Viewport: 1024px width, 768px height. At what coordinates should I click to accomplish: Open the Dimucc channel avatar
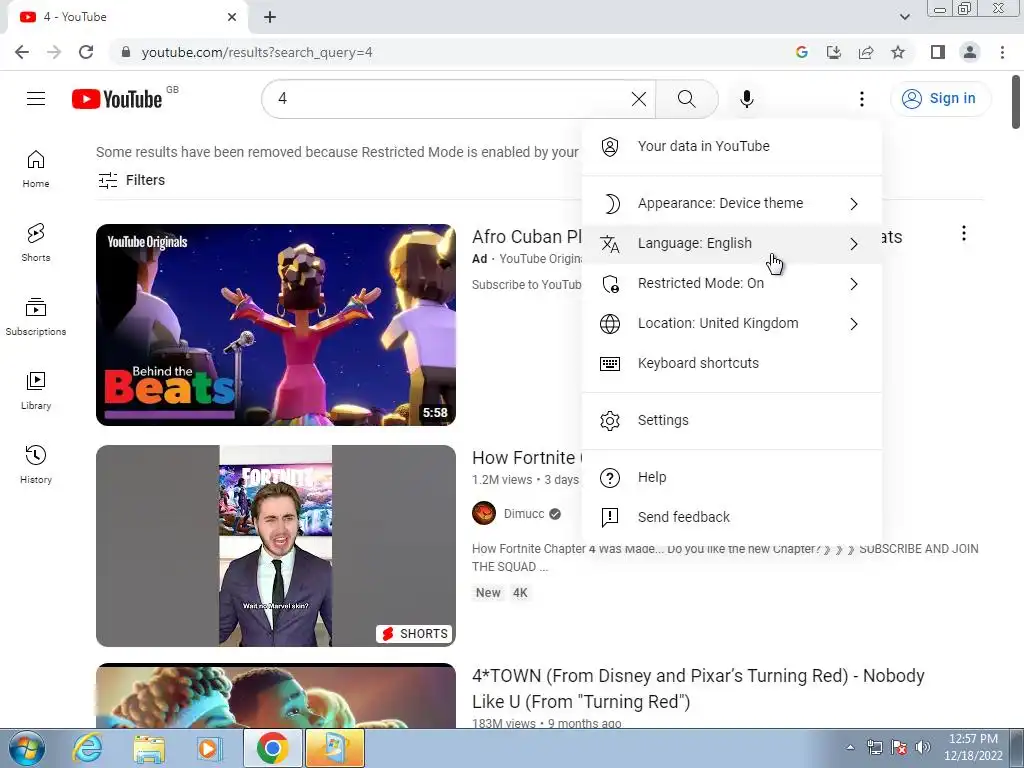click(x=484, y=513)
